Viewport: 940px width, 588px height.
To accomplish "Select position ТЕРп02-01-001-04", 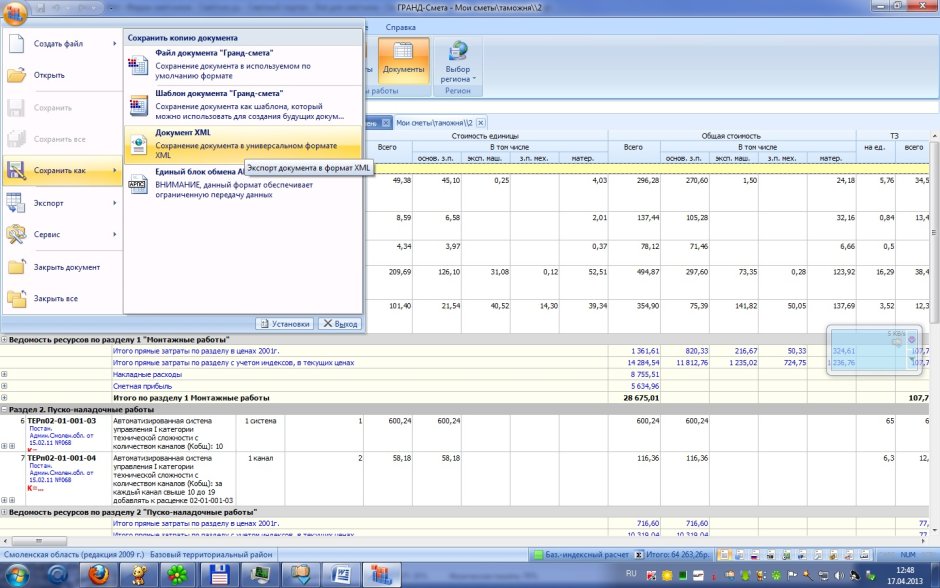I will [x=61, y=458].
